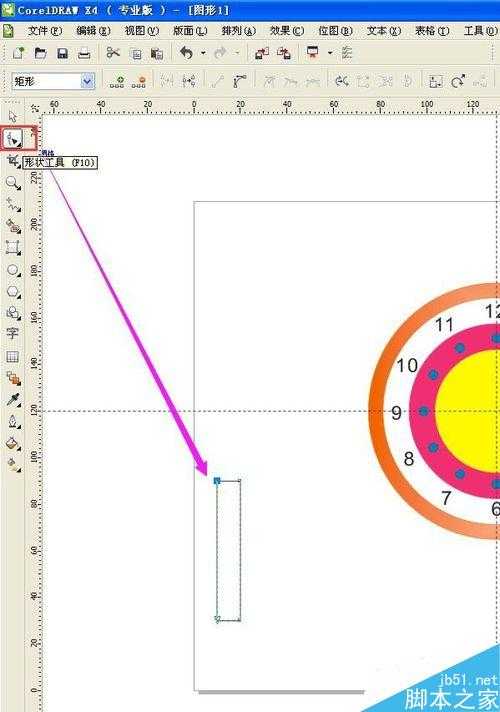Select the Shape tool (F10)

tap(12, 138)
